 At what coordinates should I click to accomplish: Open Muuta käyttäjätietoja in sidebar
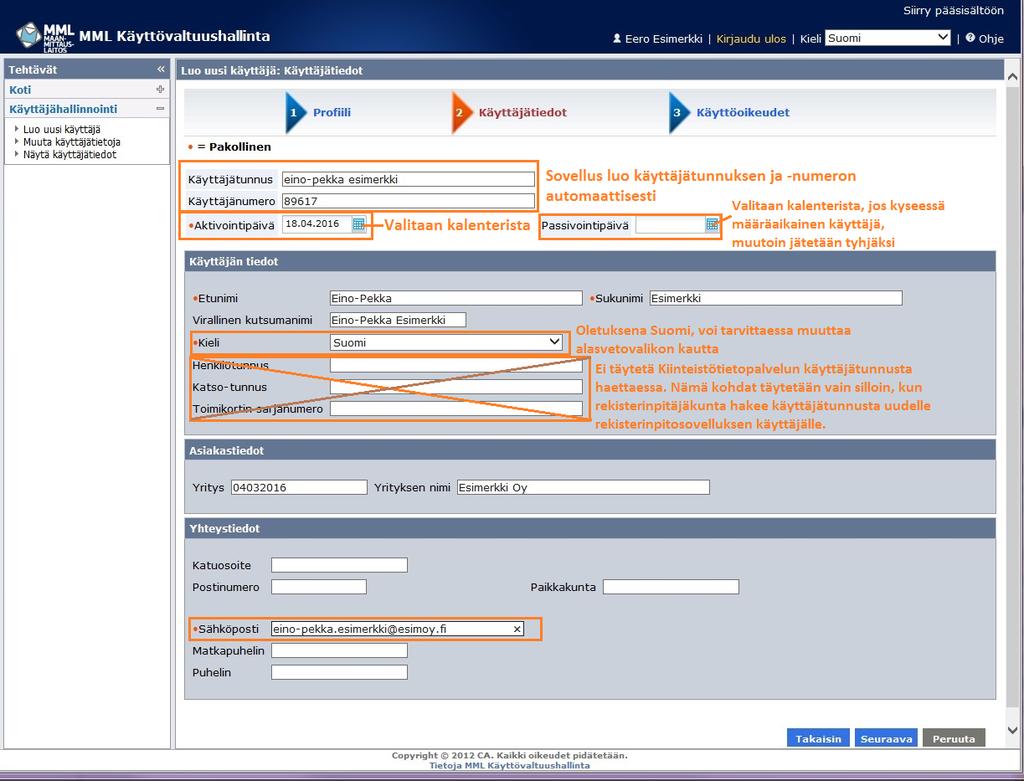tap(72, 142)
